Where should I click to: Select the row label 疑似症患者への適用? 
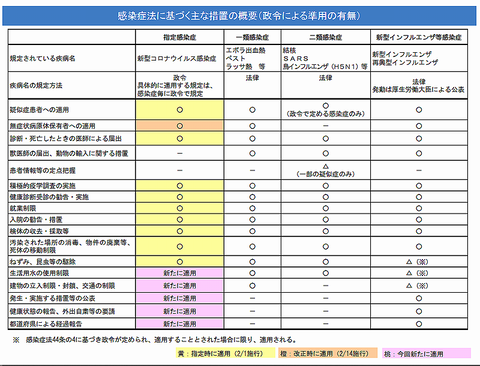39,110
